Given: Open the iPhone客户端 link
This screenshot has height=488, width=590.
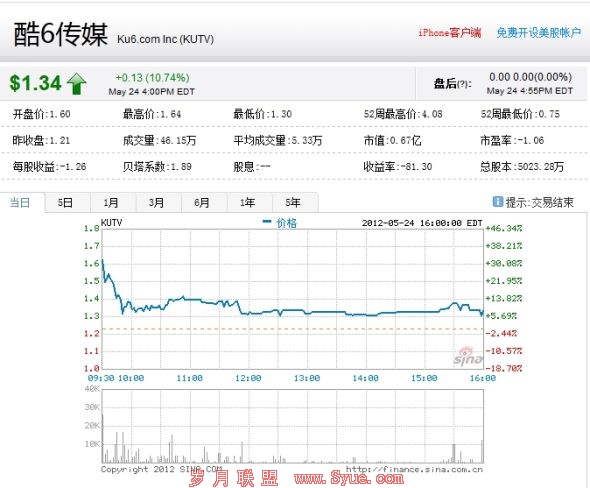Looking at the screenshot, I should click(450, 33).
